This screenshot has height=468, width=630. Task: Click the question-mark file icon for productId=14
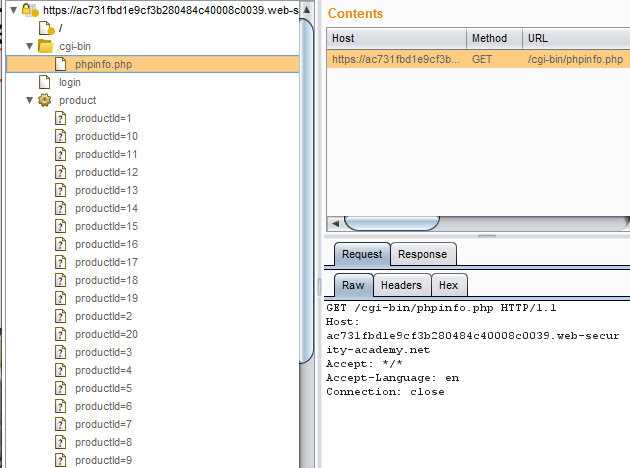click(x=61, y=208)
